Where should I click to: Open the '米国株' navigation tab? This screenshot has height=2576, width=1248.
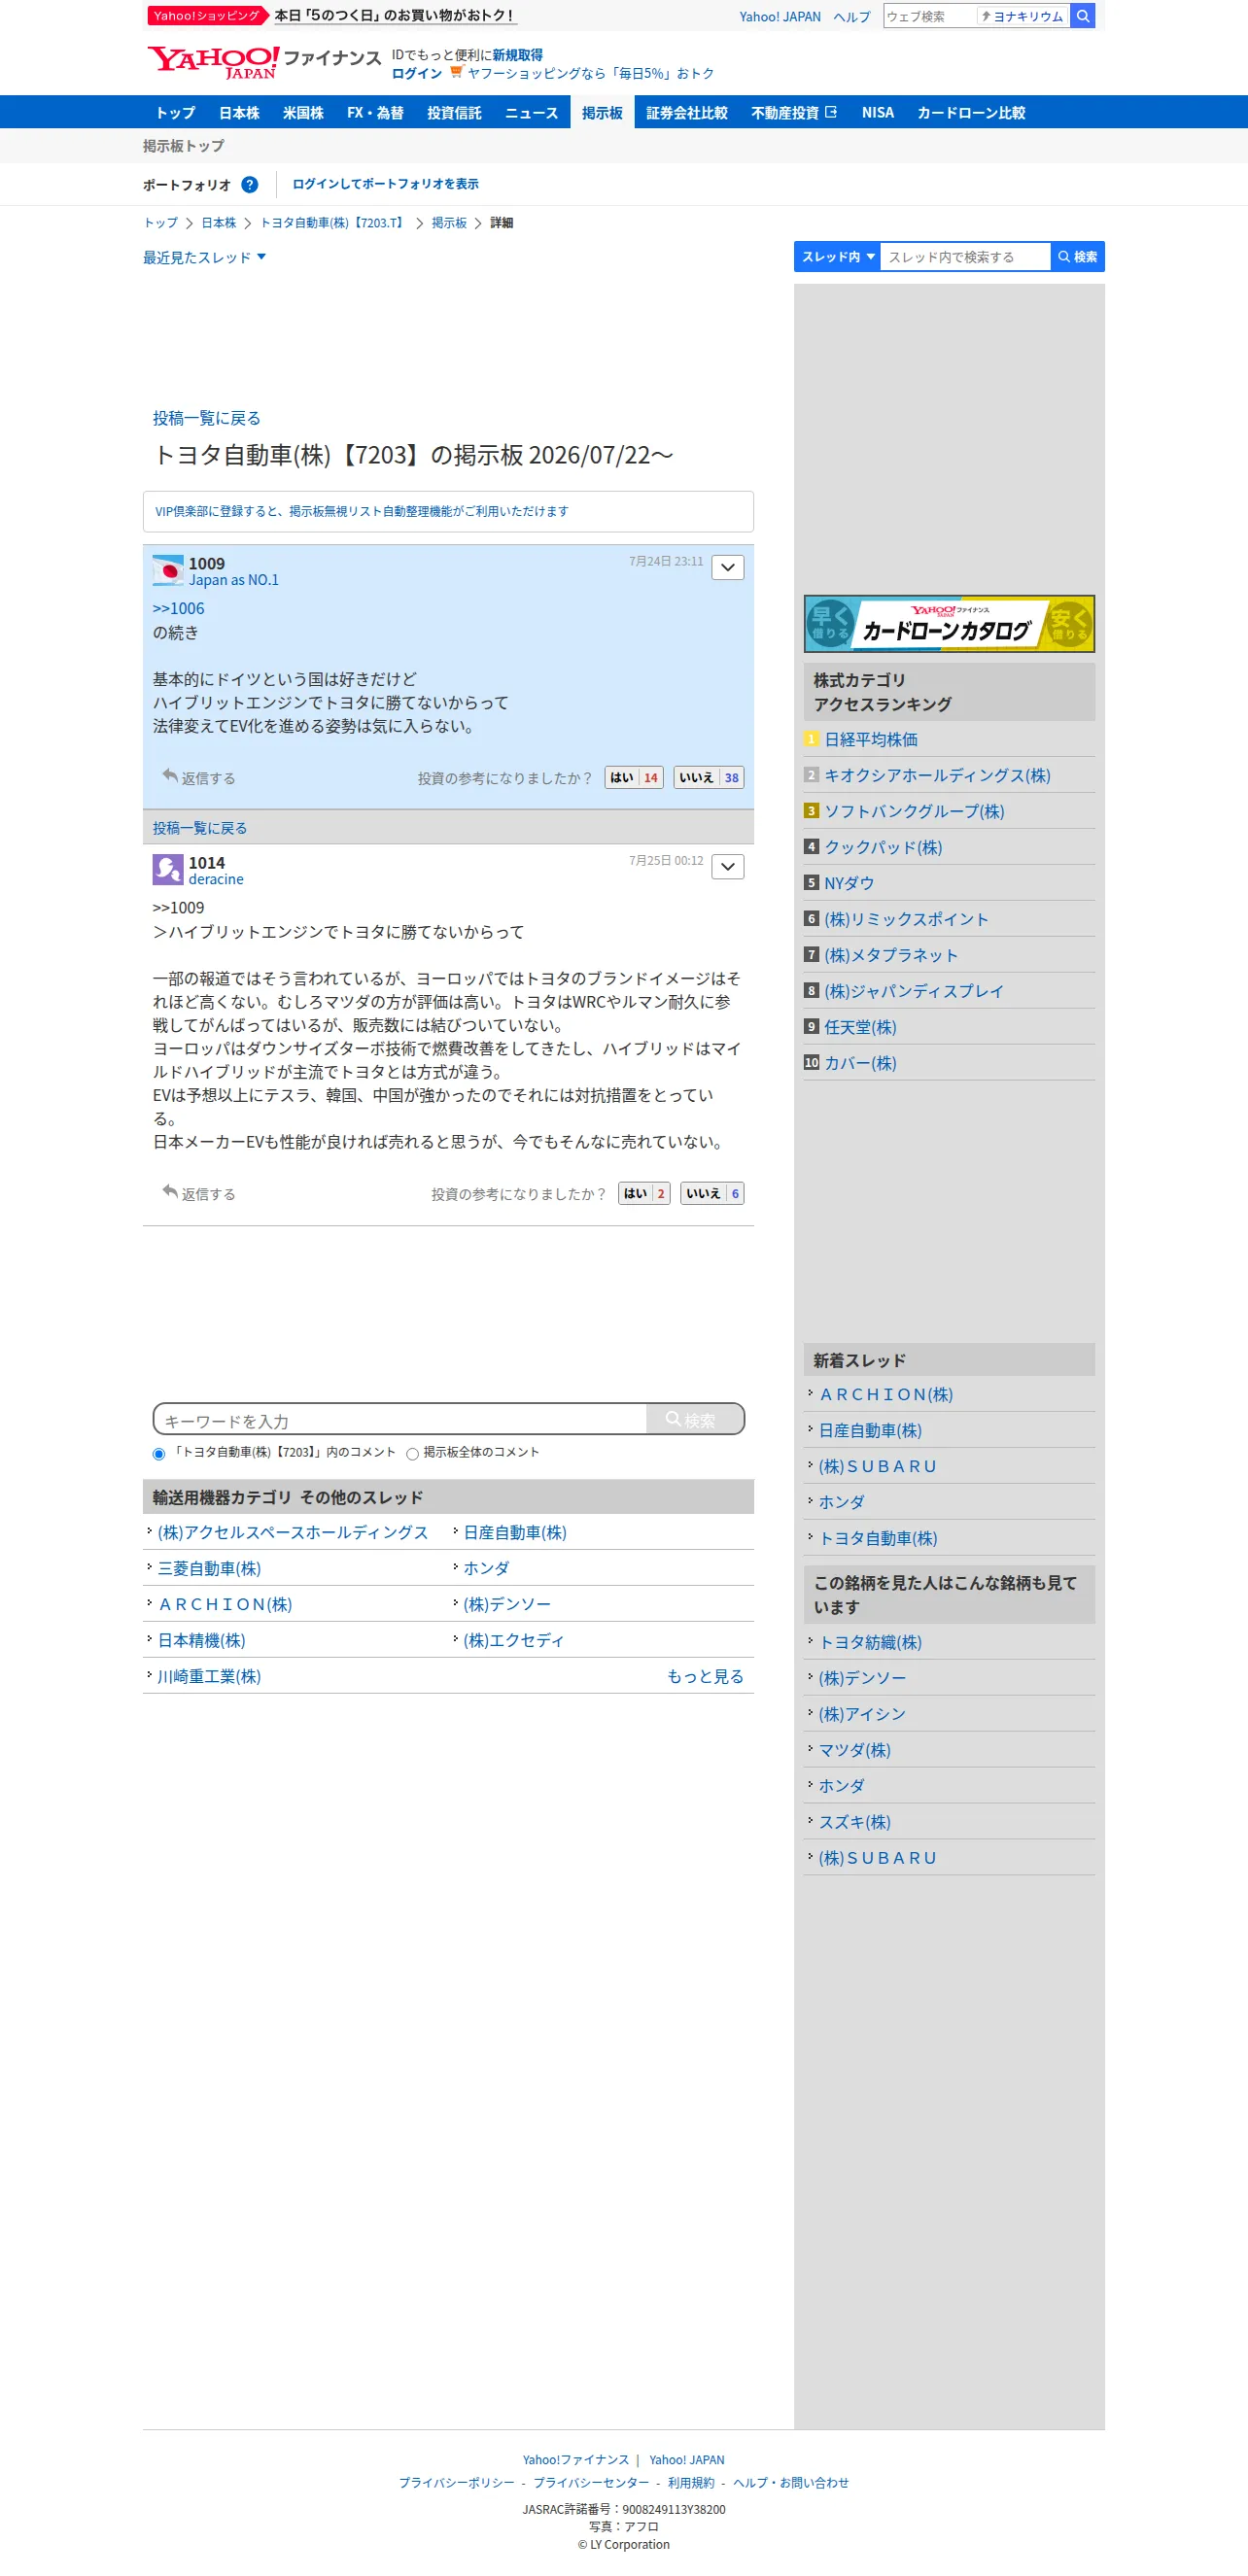(303, 112)
